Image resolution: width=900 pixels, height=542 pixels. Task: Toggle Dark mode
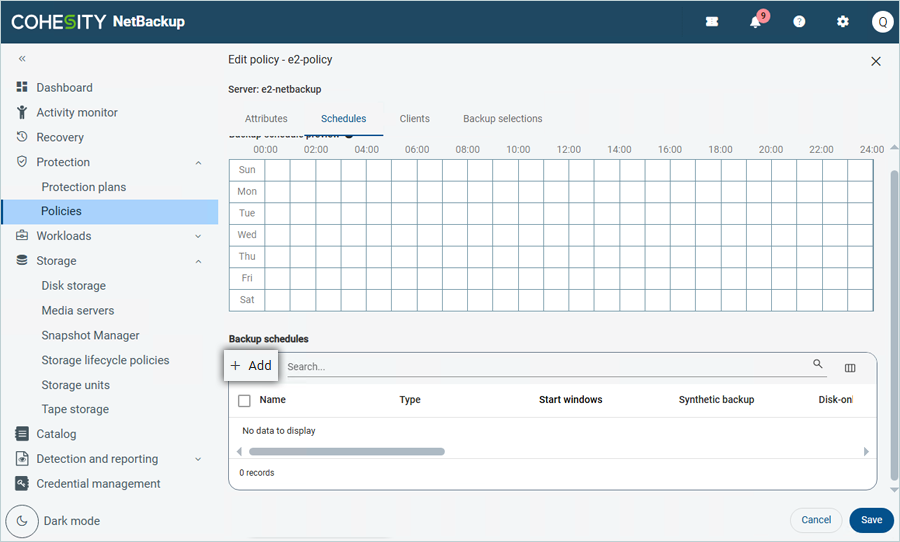point(22,521)
